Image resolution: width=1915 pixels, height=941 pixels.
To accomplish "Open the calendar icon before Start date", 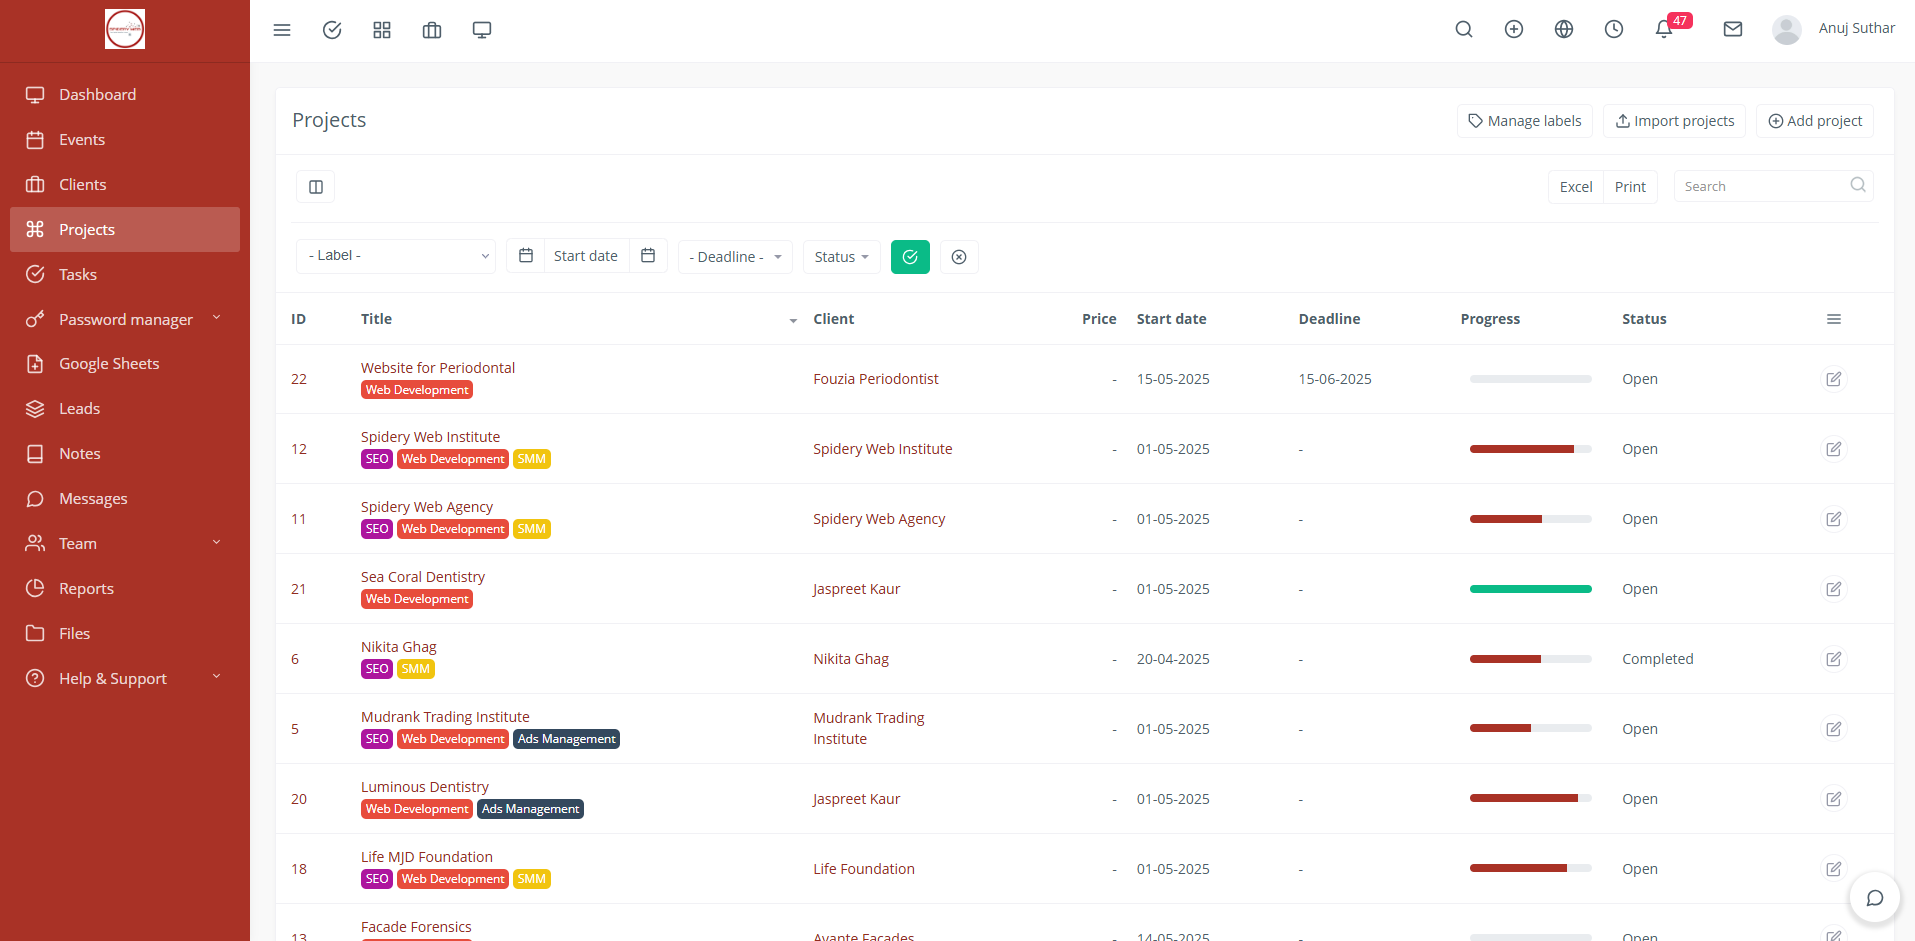I will tap(526, 256).
